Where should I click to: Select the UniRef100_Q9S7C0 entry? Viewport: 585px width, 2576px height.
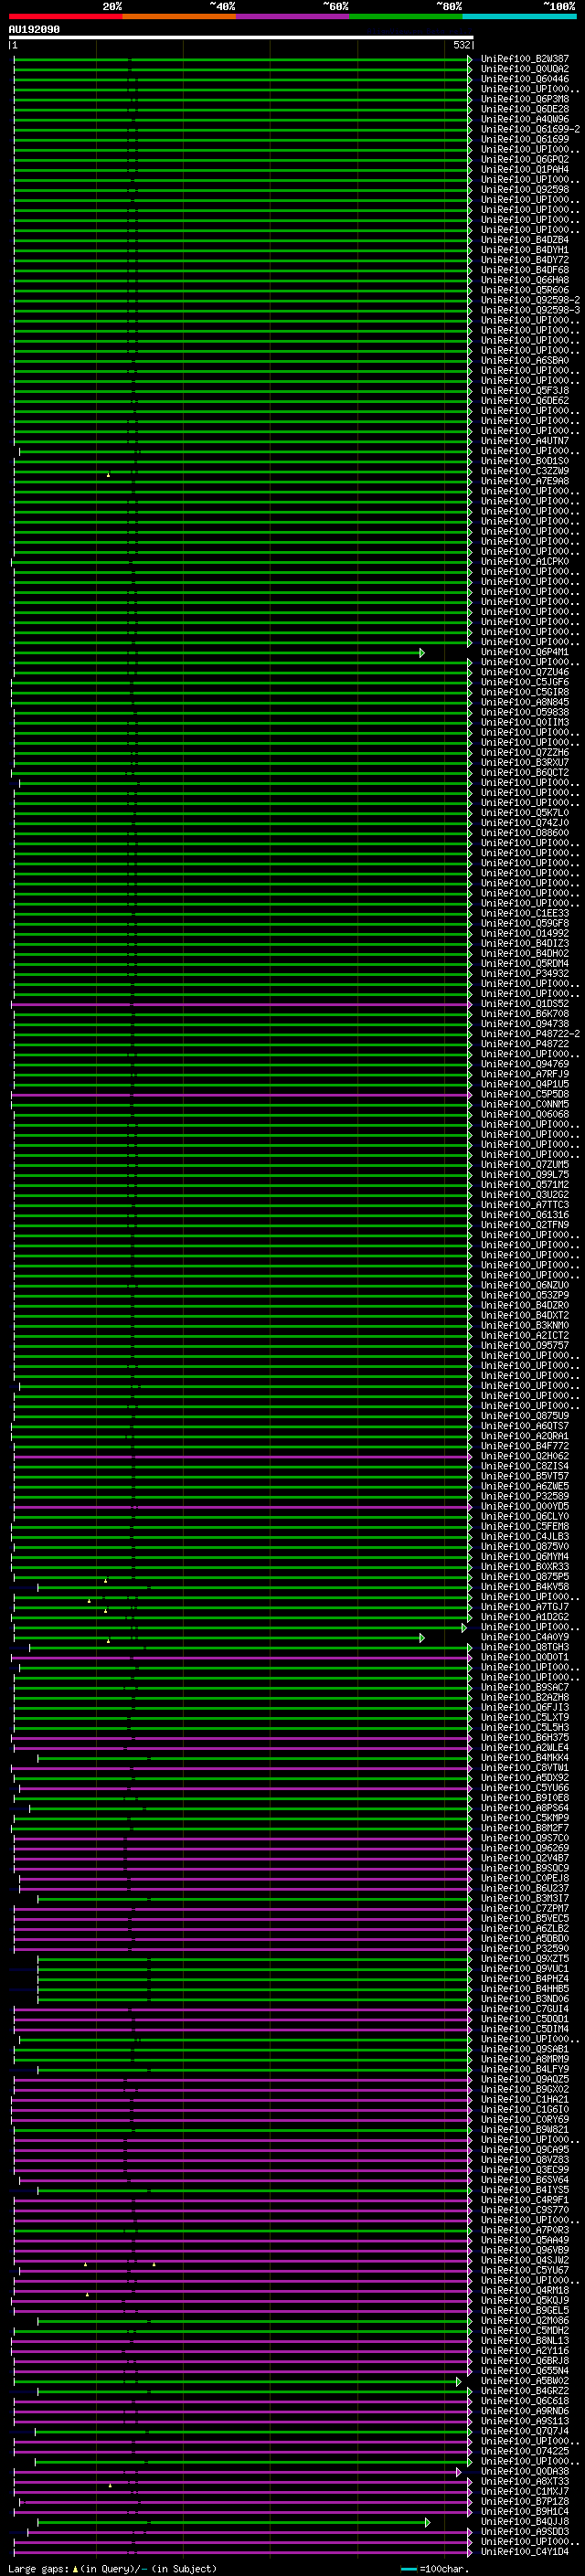[524, 1839]
